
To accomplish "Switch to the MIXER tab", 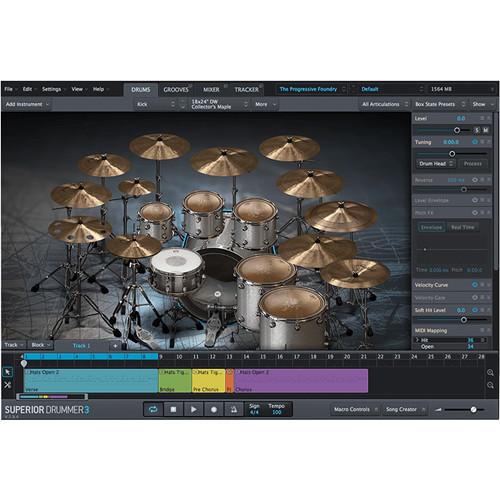I will click(x=211, y=90).
